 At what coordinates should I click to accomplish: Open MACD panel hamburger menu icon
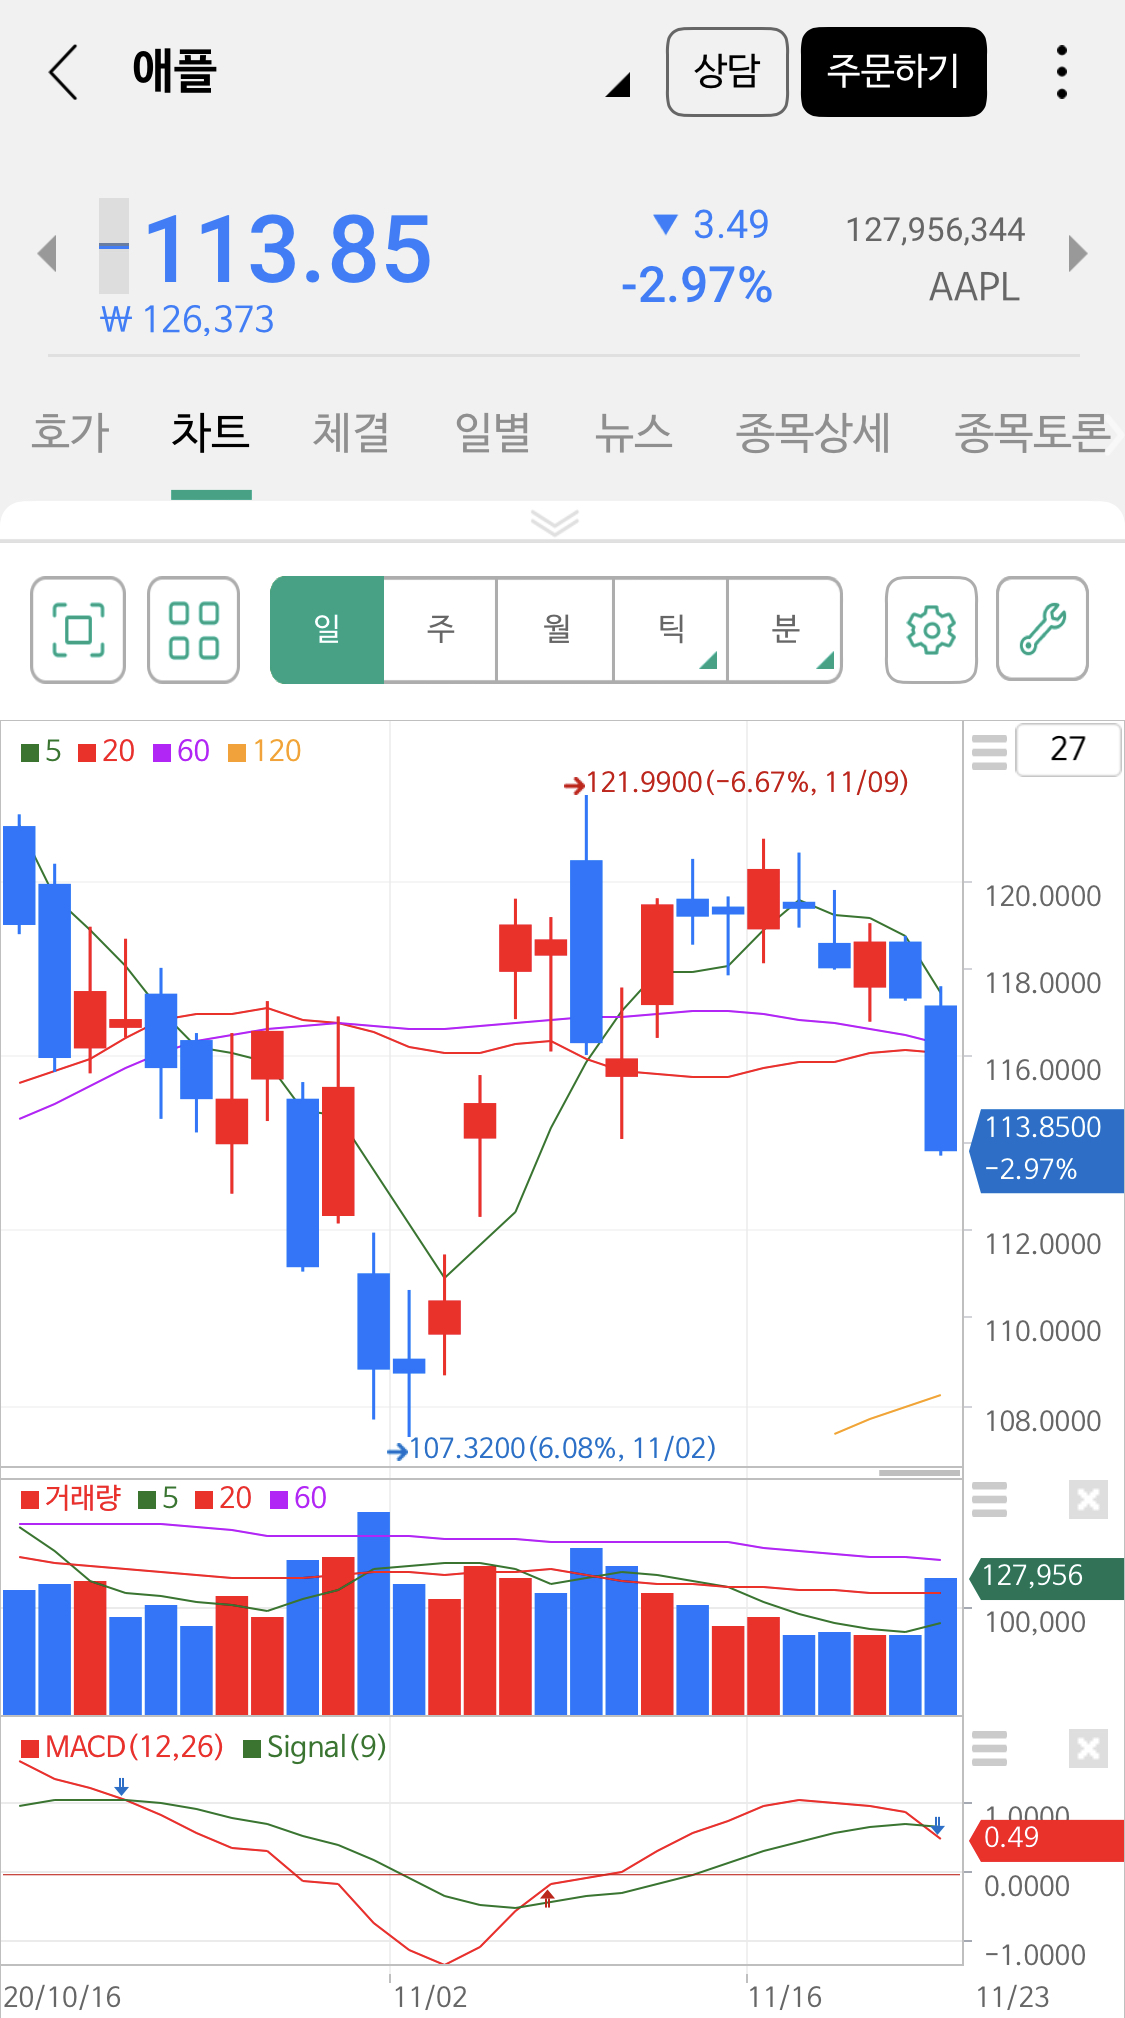989,1749
